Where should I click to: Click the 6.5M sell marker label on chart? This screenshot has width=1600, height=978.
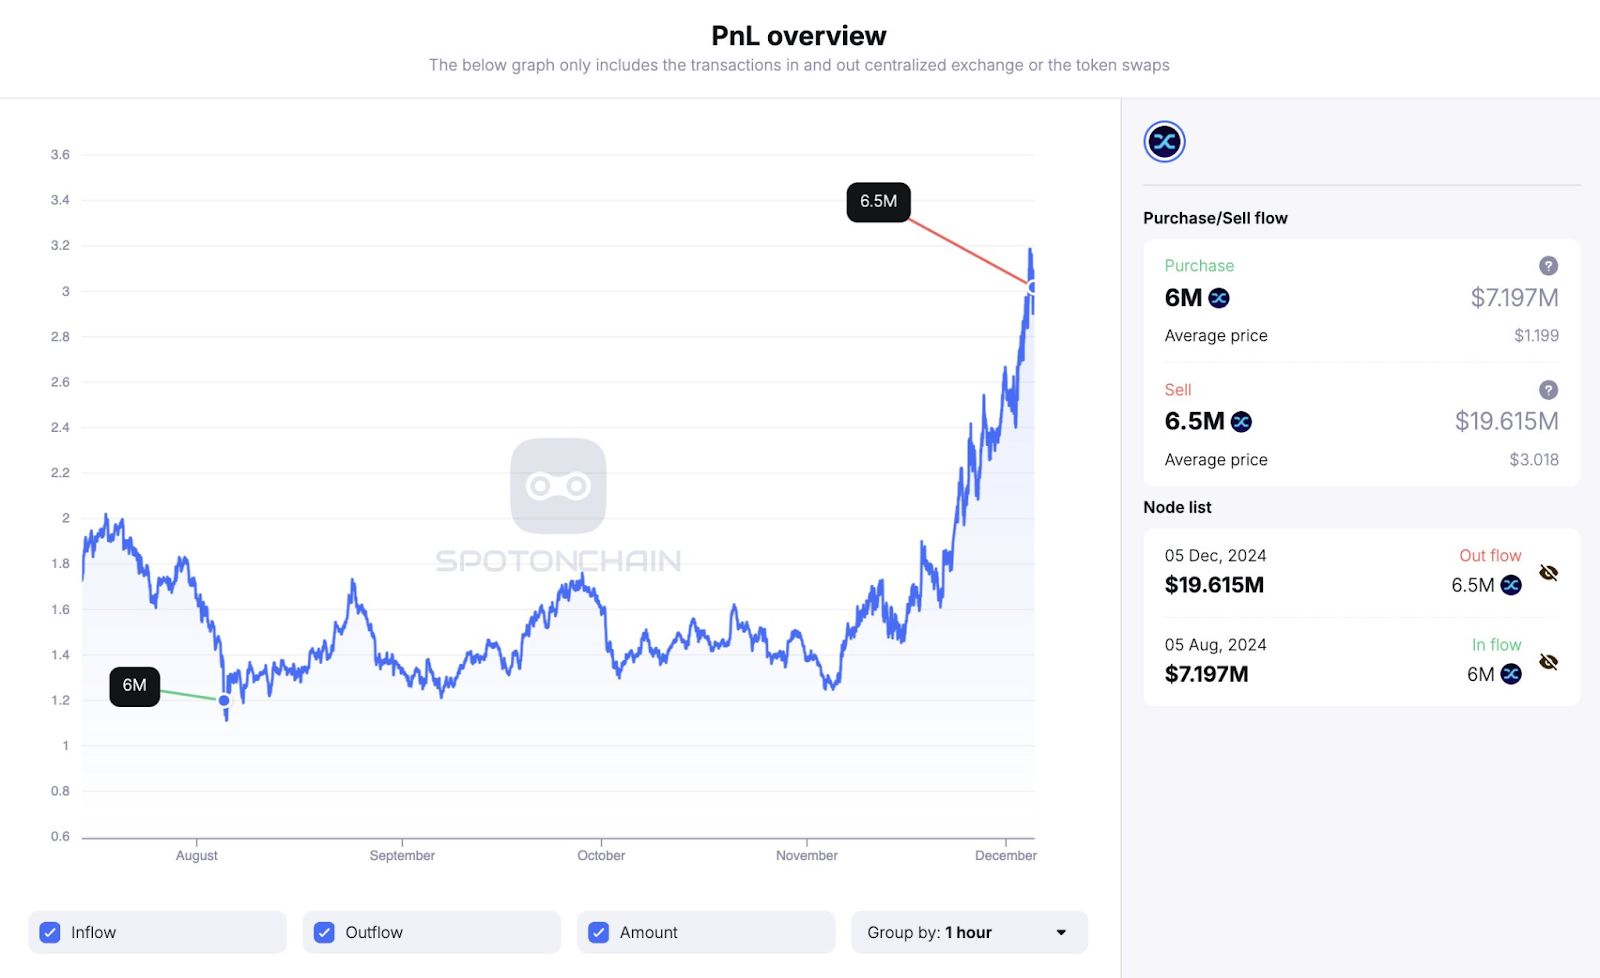tap(878, 202)
